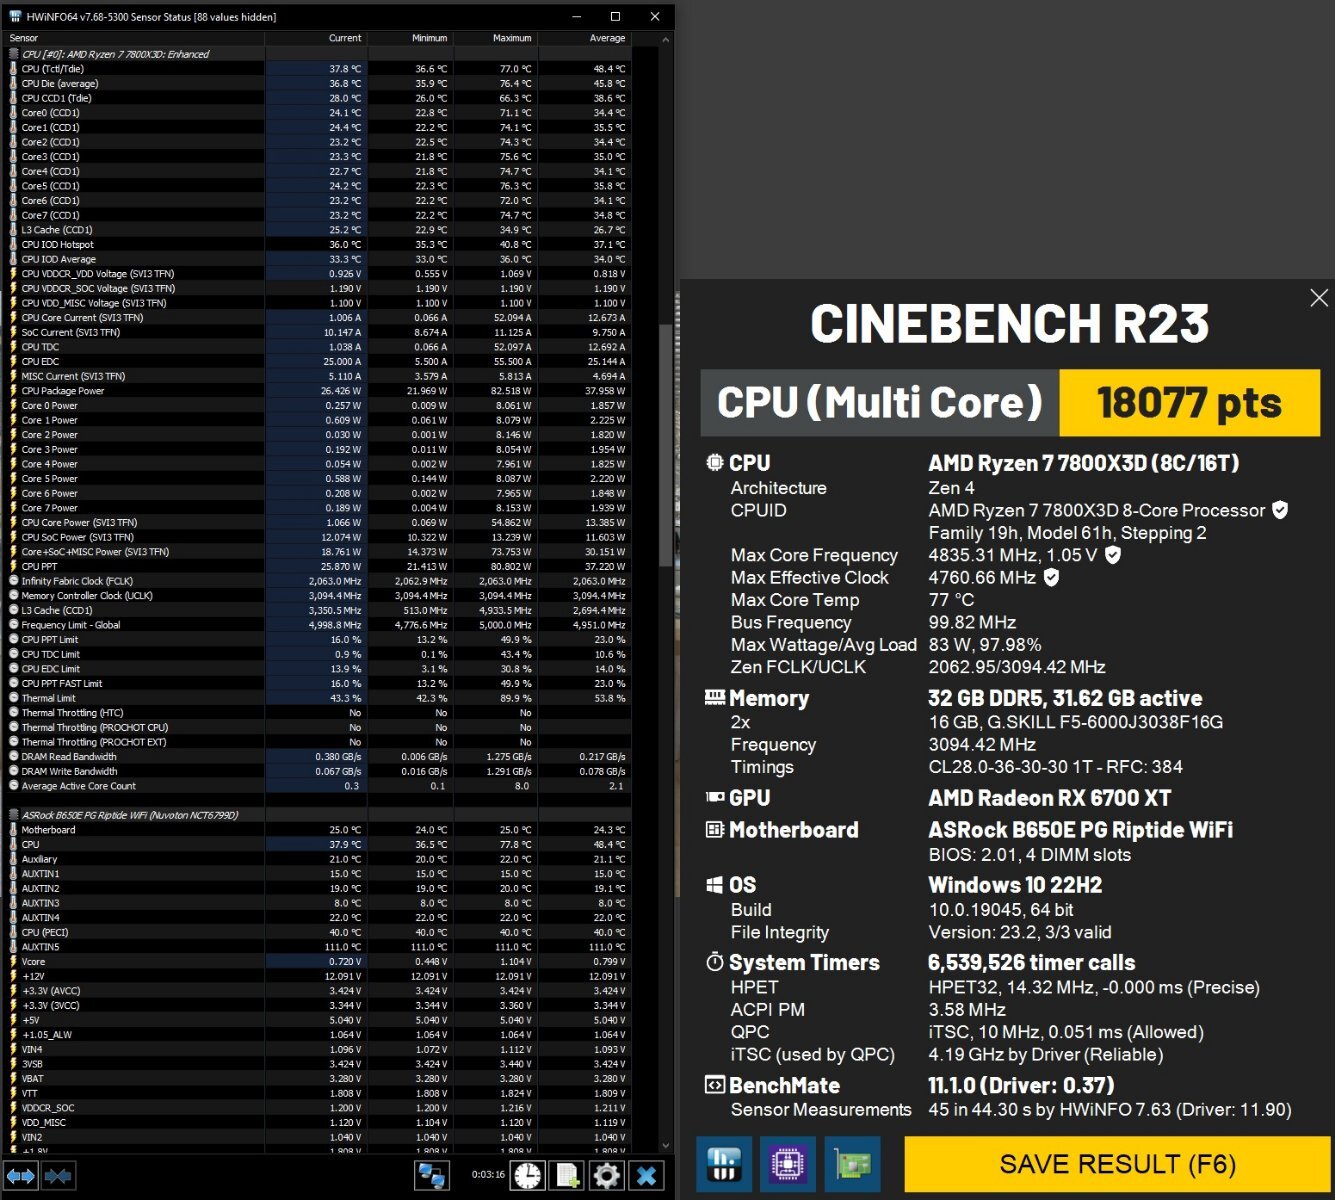The height and width of the screenshot is (1200, 1335).
Task: Open the GPU-Z graphics card icon
Action: [853, 1164]
